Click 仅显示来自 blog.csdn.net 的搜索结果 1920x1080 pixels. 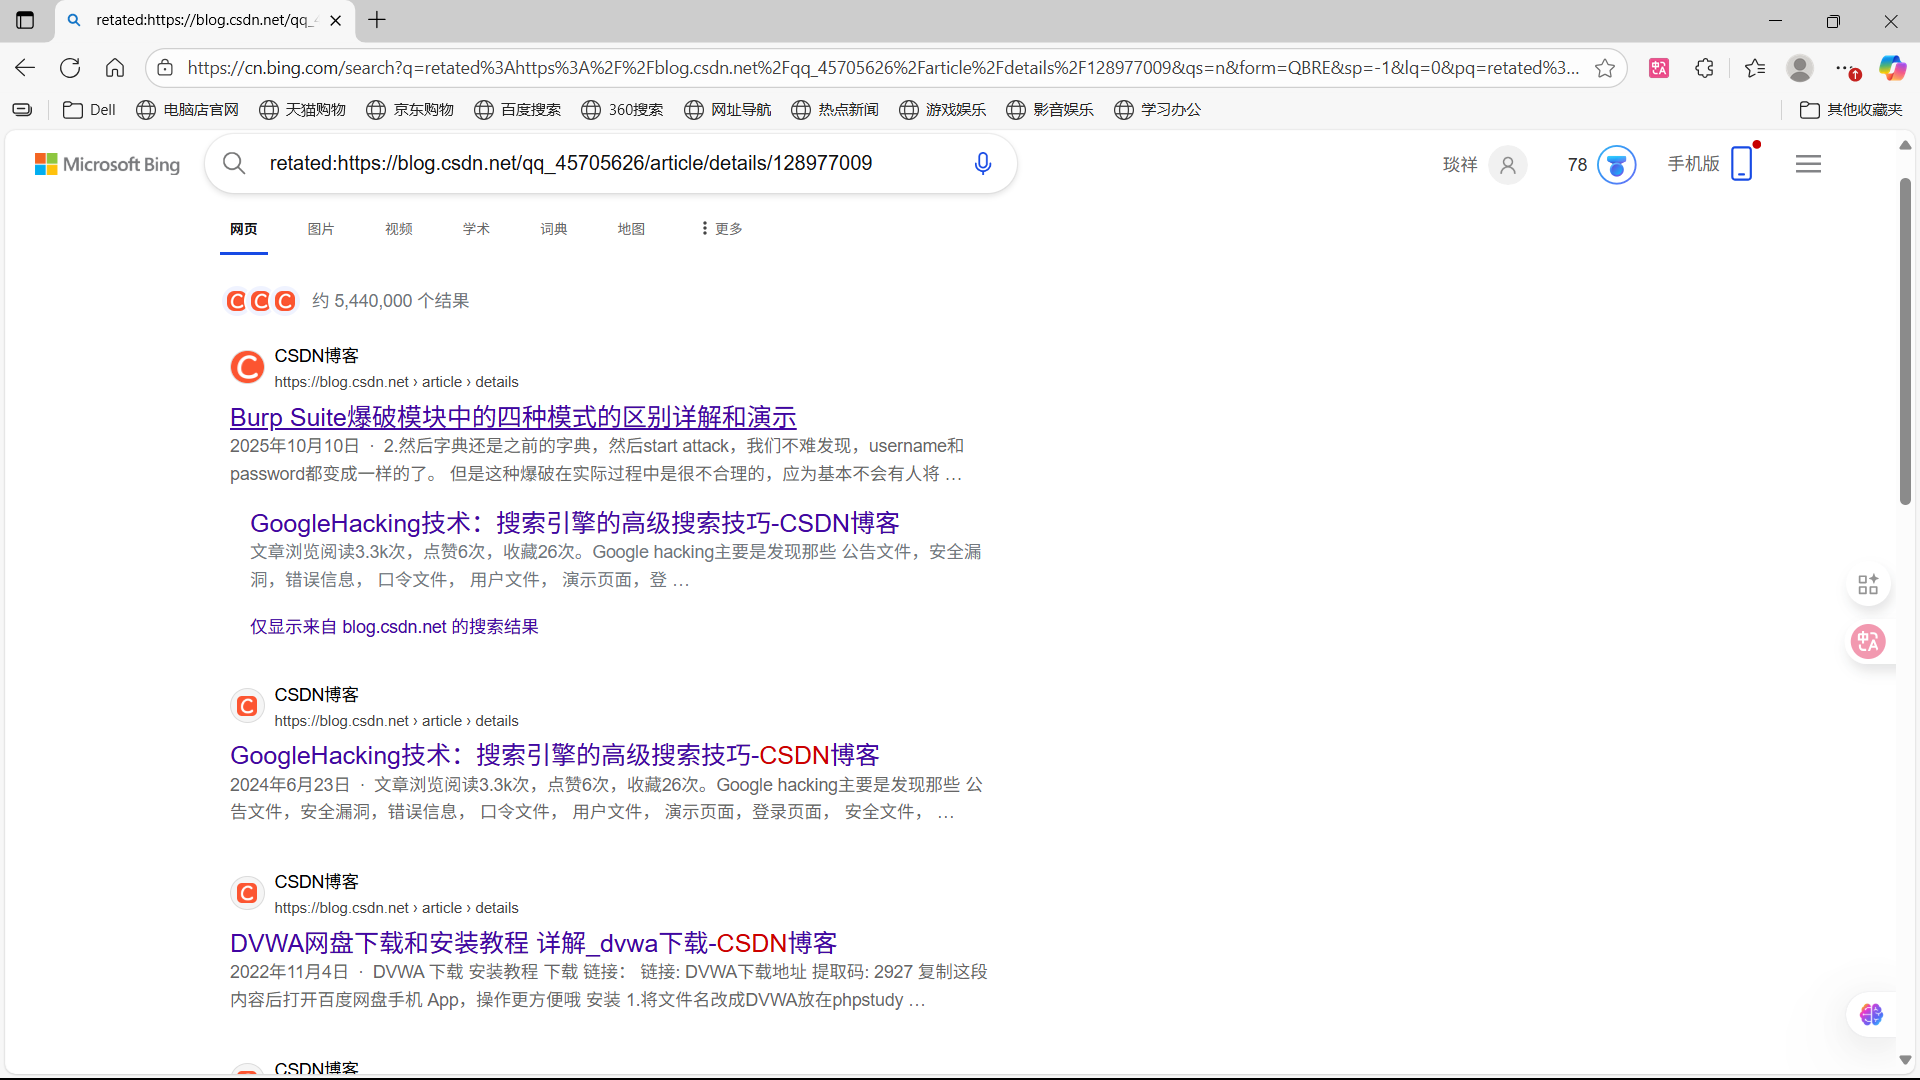tap(393, 626)
